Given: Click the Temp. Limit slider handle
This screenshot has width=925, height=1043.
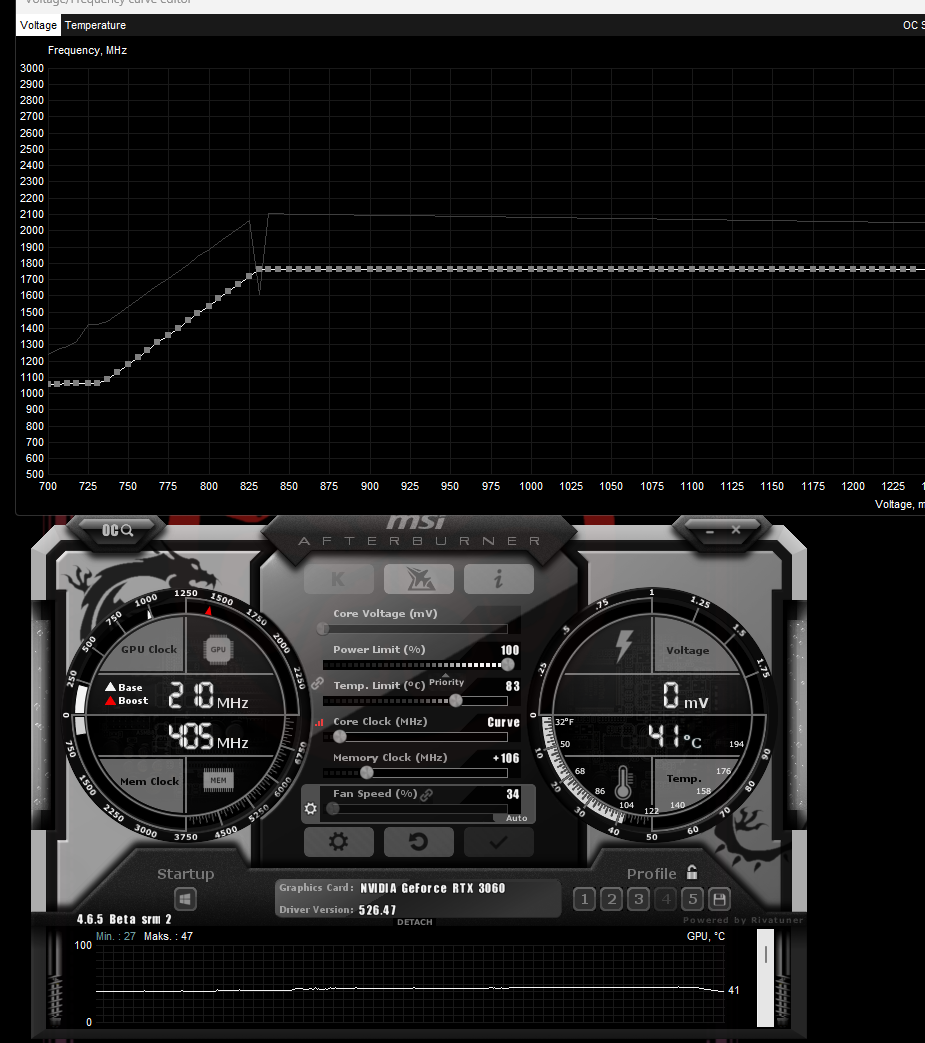Looking at the screenshot, I should pos(456,700).
